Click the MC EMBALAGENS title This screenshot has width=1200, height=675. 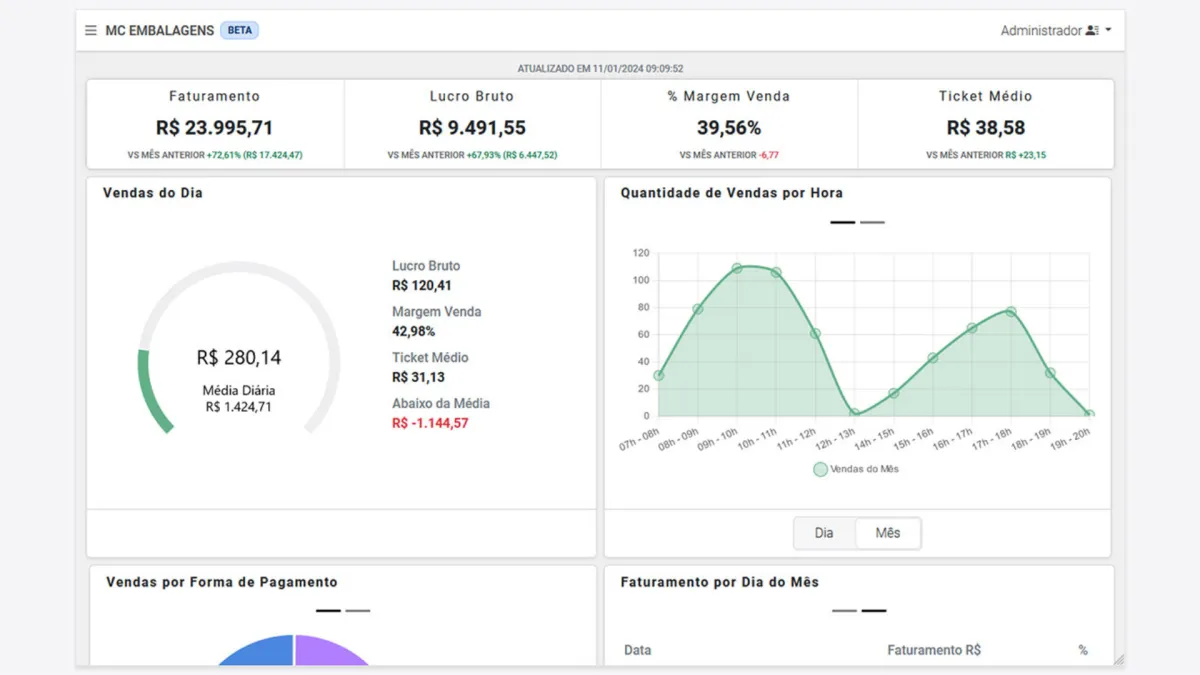click(160, 31)
